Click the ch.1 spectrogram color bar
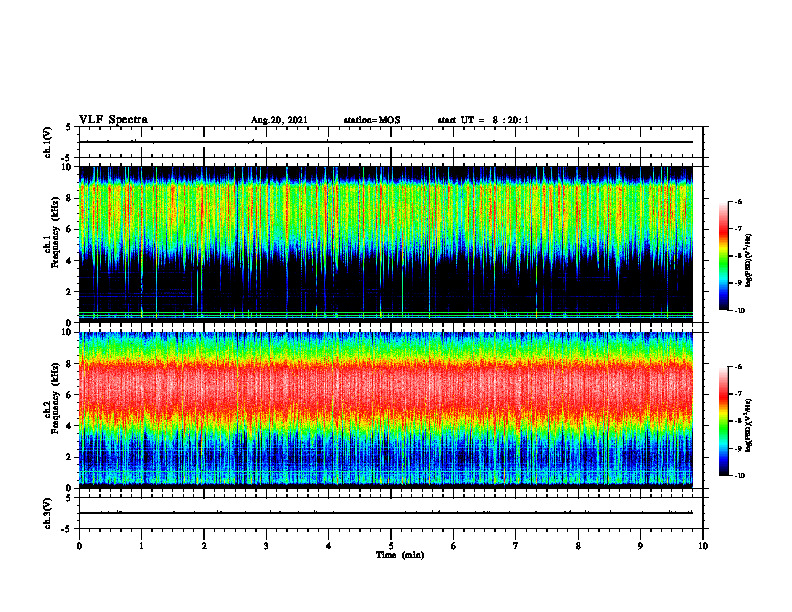 [724, 256]
